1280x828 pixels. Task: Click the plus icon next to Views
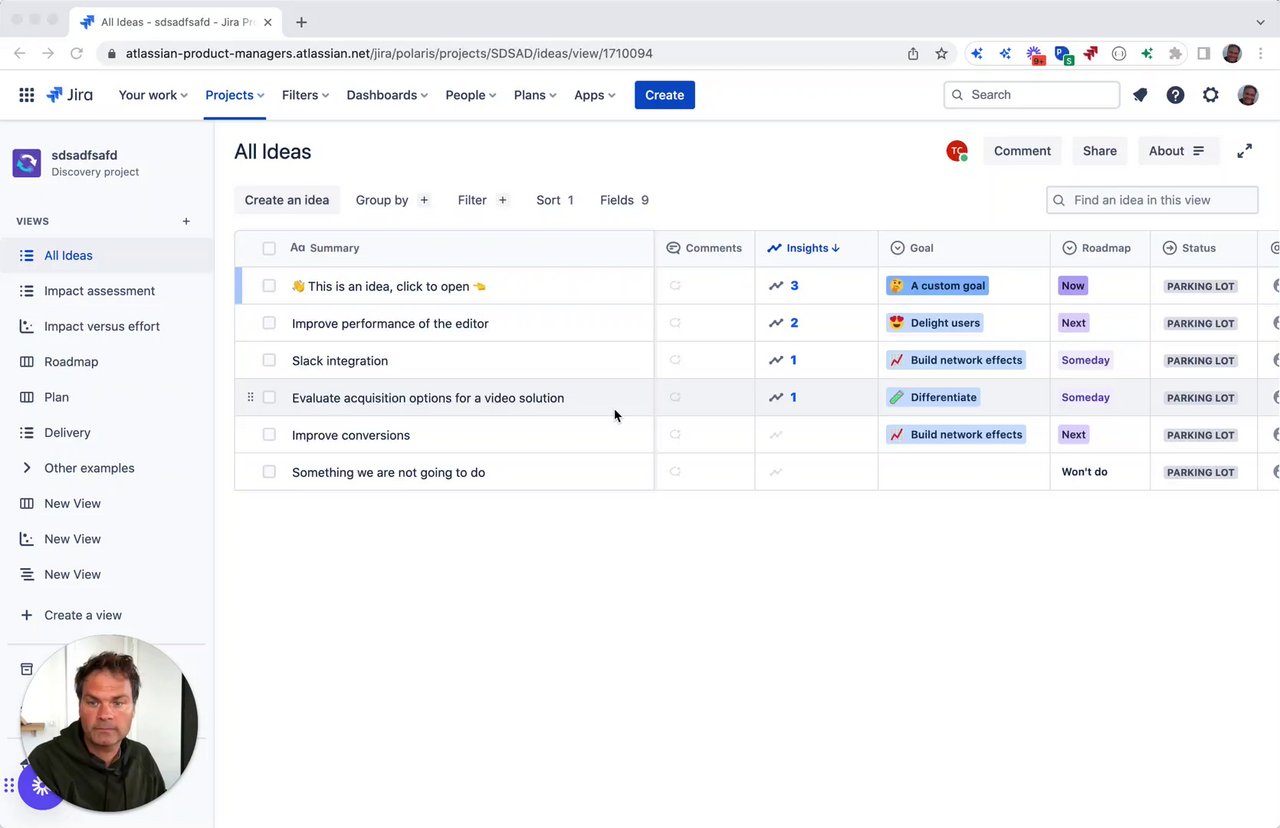pyautogui.click(x=186, y=221)
